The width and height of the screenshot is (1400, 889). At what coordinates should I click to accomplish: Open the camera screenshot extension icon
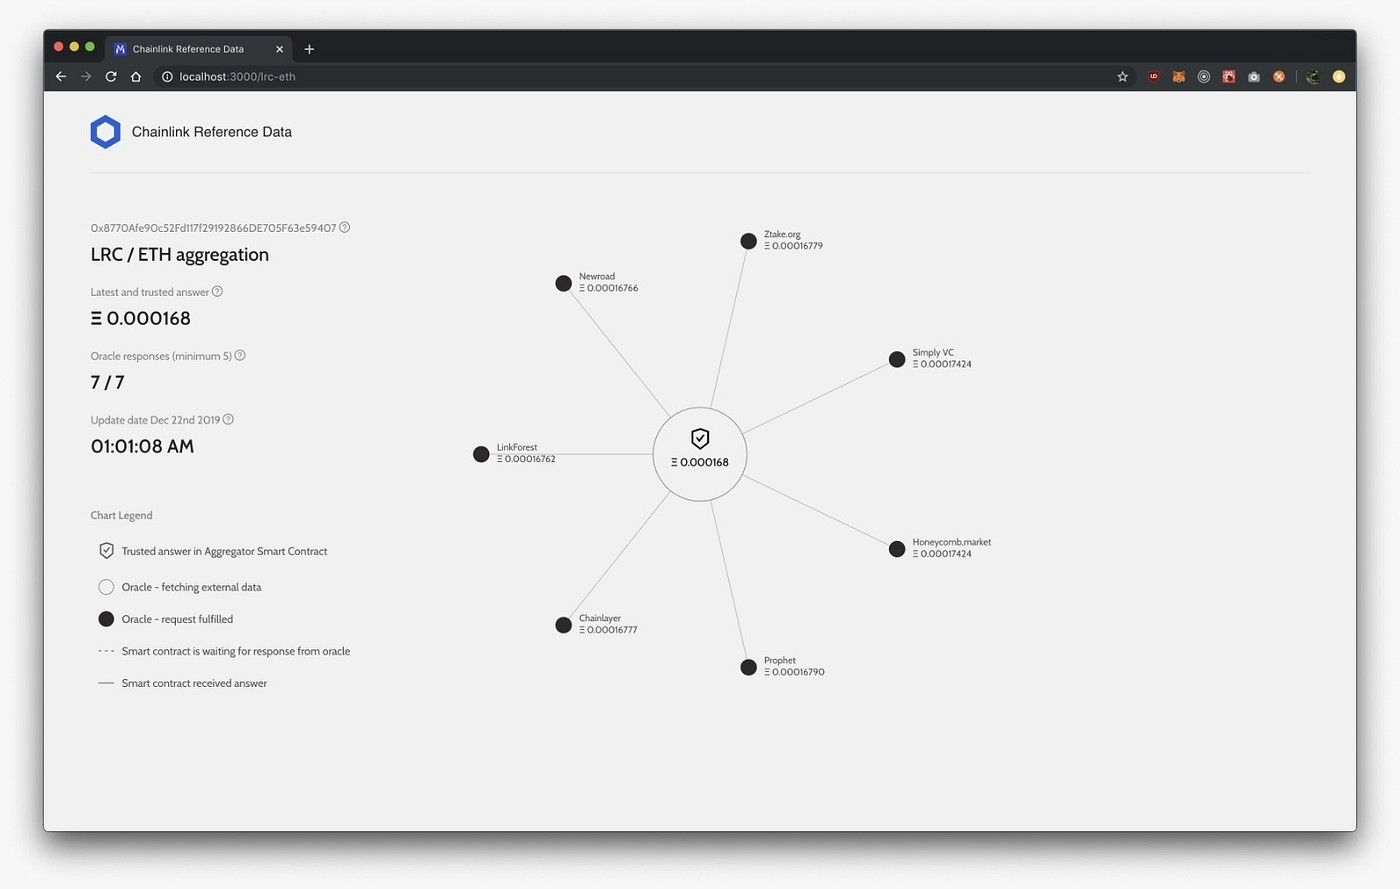(1253, 76)
